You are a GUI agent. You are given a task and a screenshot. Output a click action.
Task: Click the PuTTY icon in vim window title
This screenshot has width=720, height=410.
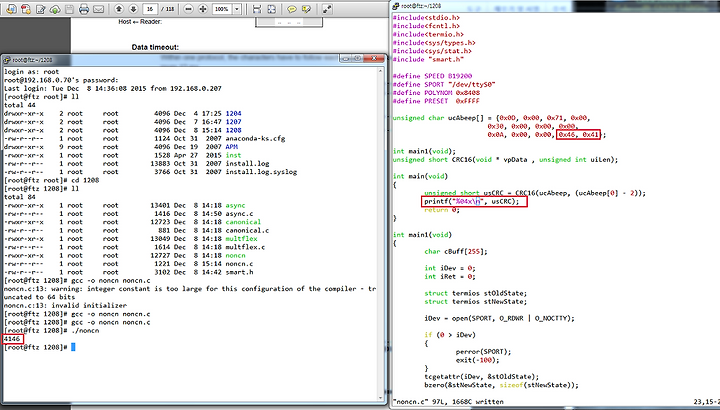coord(396,6)
